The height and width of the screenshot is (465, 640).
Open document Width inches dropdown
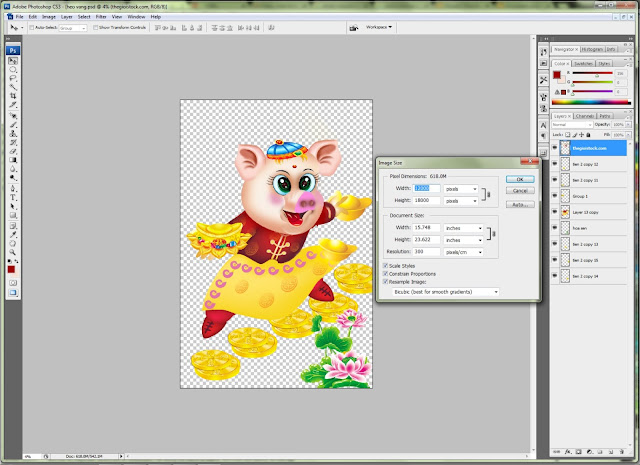click(x=463, y=228)
